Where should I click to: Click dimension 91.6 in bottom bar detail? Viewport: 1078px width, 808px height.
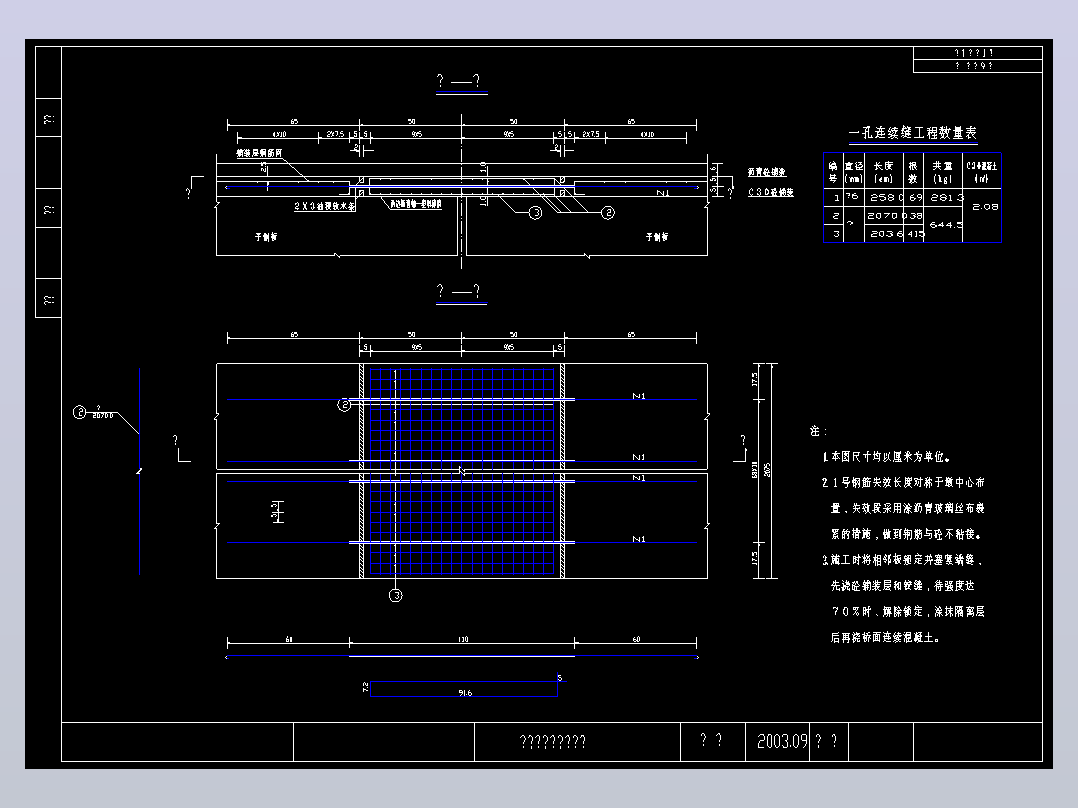[465, 692]
